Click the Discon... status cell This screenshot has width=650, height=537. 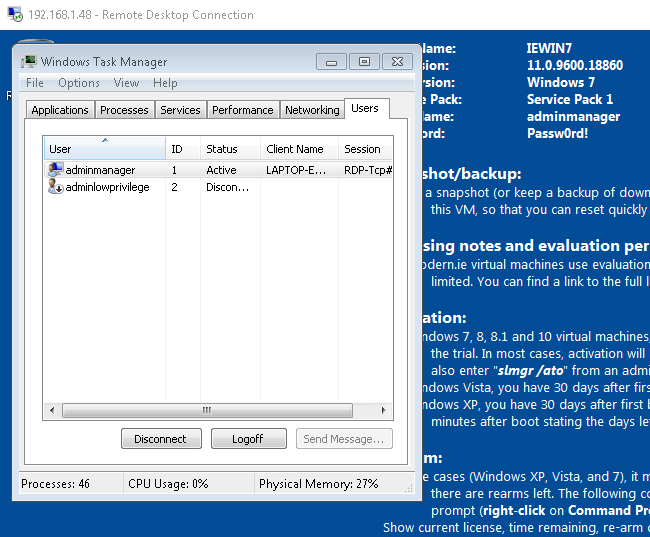point(228,187)
